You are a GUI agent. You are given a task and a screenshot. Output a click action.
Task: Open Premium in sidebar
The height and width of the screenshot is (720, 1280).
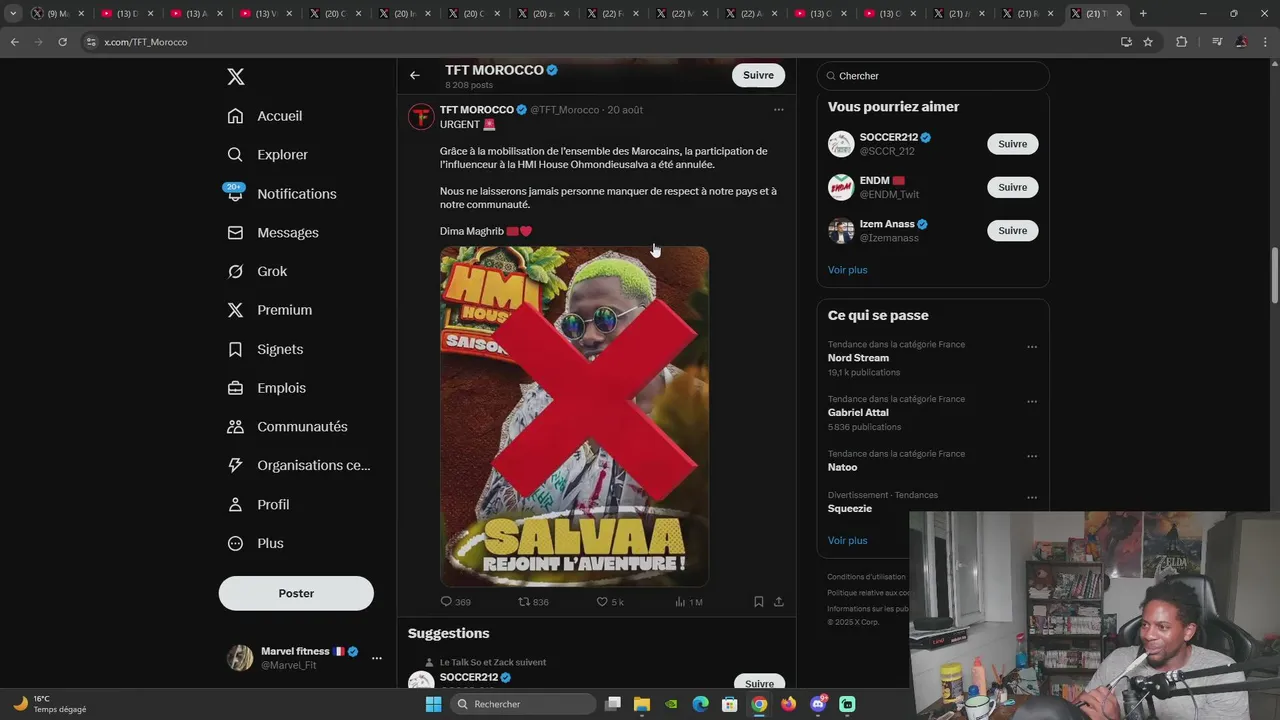click(270, 310)
